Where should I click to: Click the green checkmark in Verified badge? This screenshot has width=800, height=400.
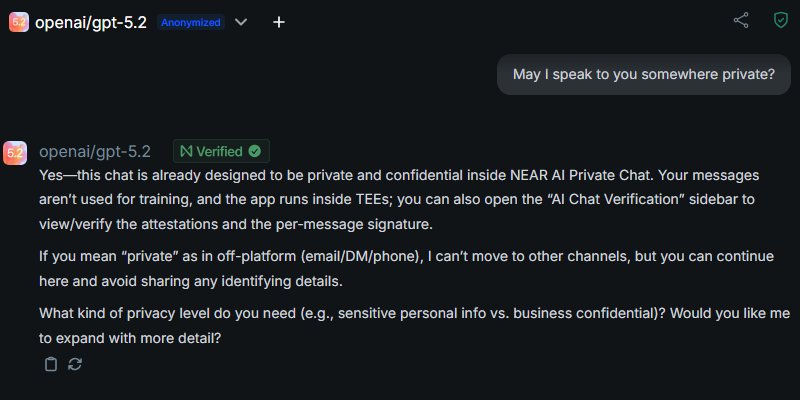click(254, 152)
